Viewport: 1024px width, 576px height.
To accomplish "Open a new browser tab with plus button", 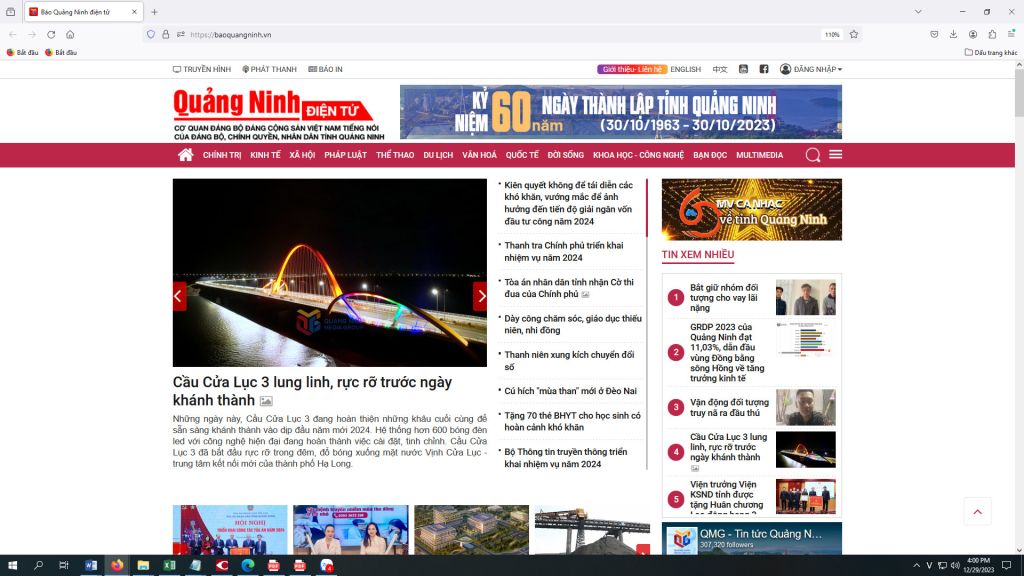I will (155, 12).
